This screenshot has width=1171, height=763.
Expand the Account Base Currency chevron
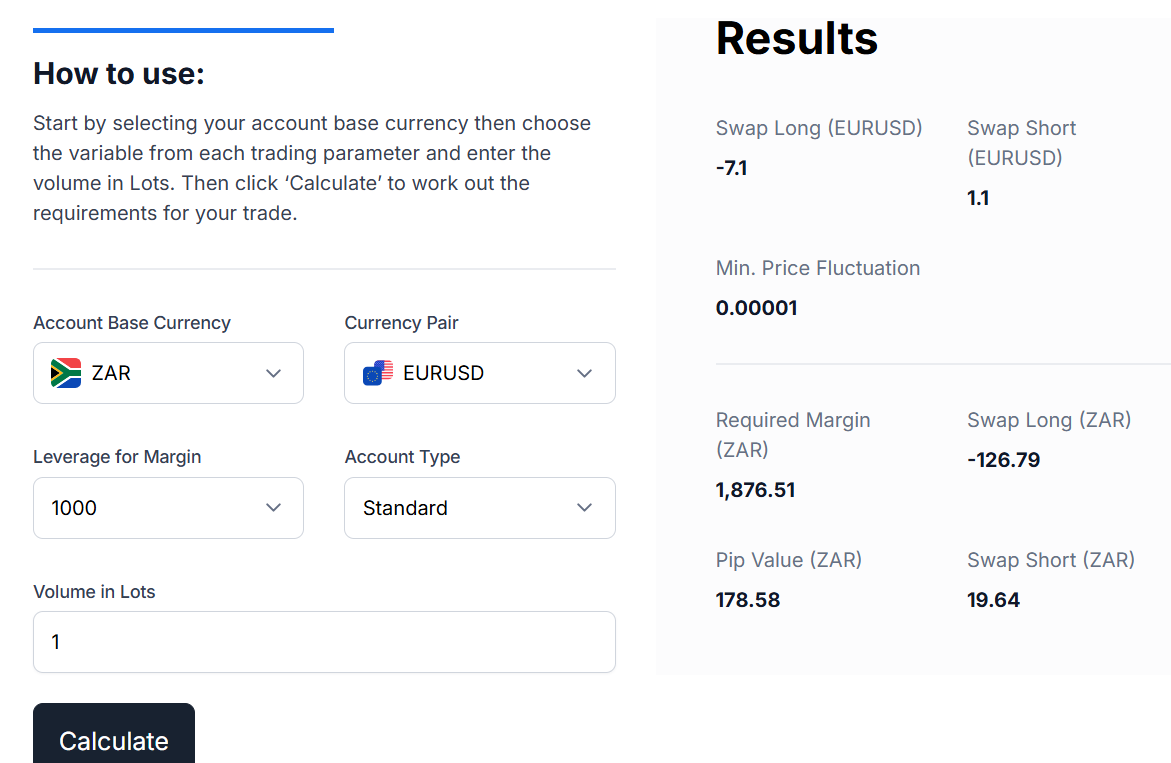273,373
